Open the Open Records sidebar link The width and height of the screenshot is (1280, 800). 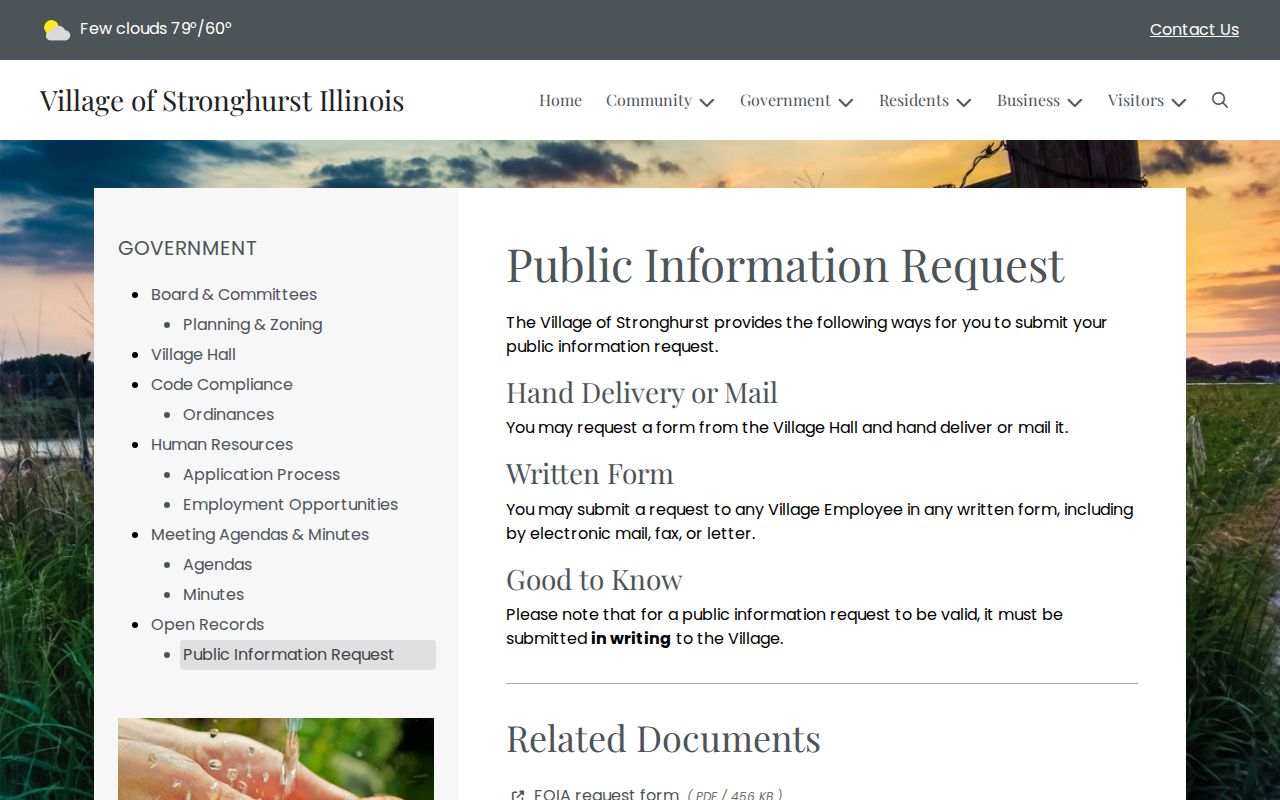click(x=207, y=624)
